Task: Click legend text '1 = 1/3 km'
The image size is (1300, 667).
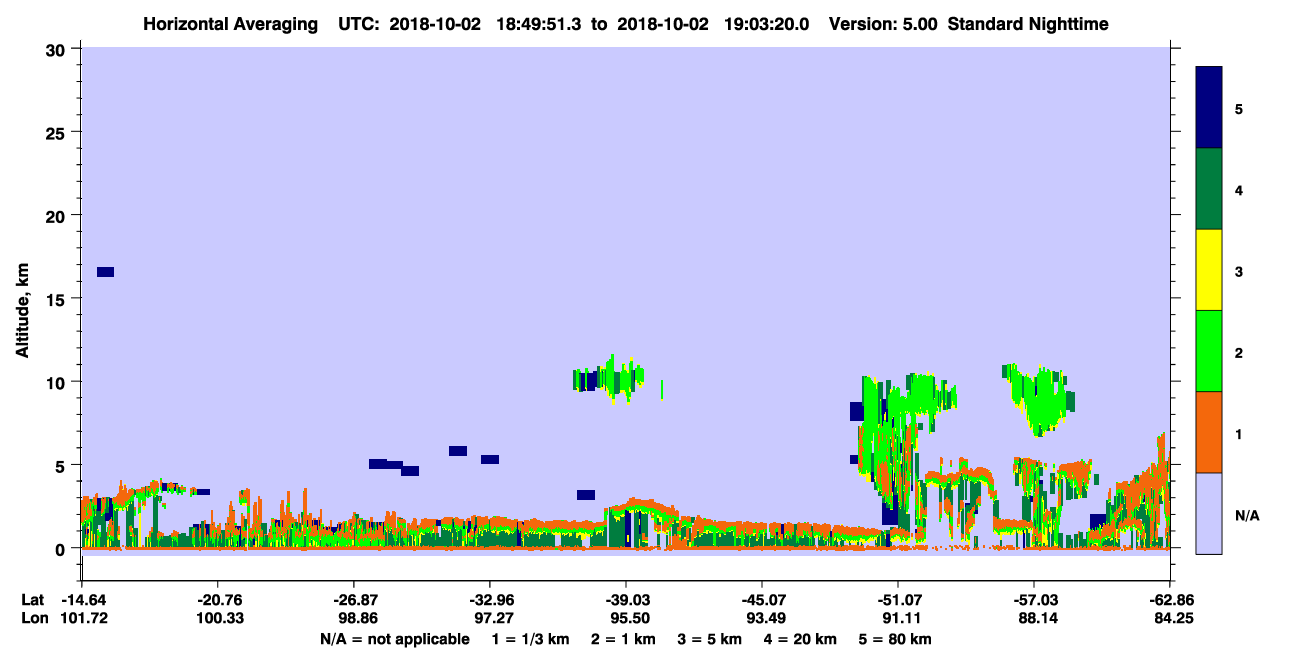Action: [531, 639]
